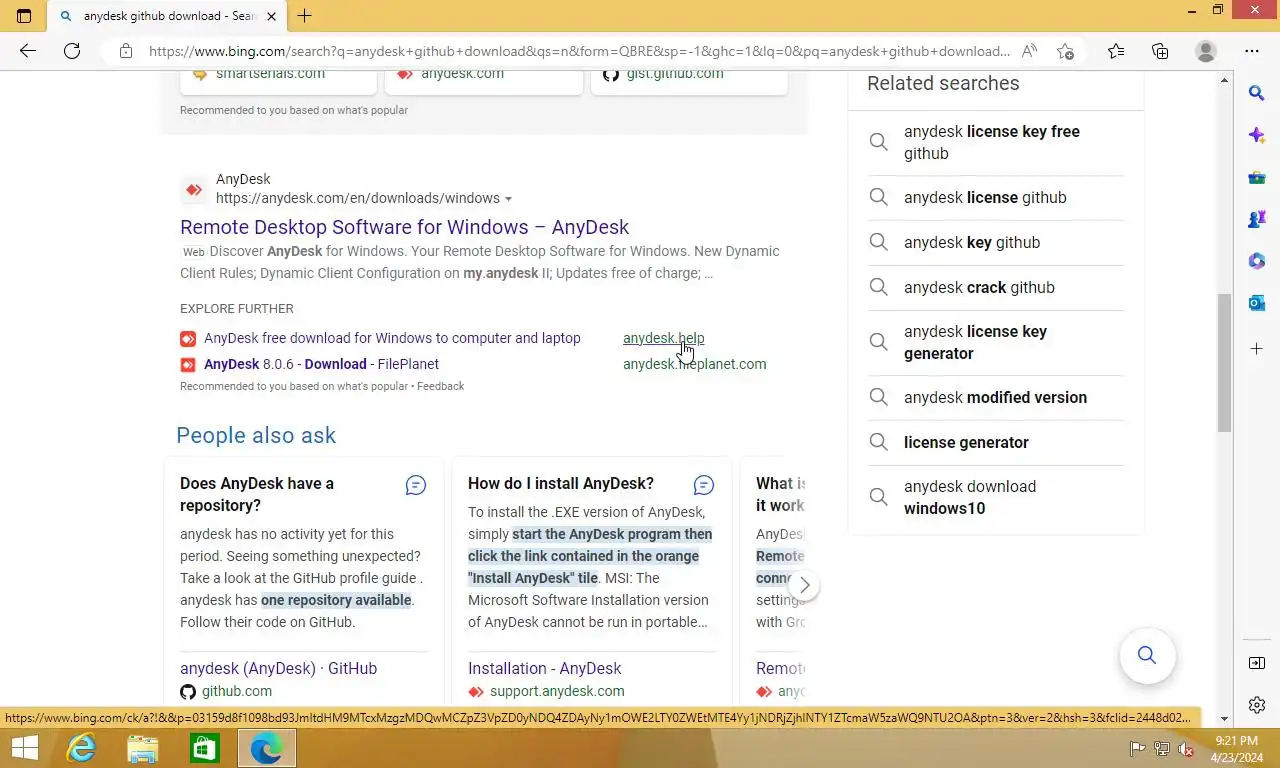Close the anydesk github download tab
The height and width of the screenshot is (768, 1280).
(271, 16)
